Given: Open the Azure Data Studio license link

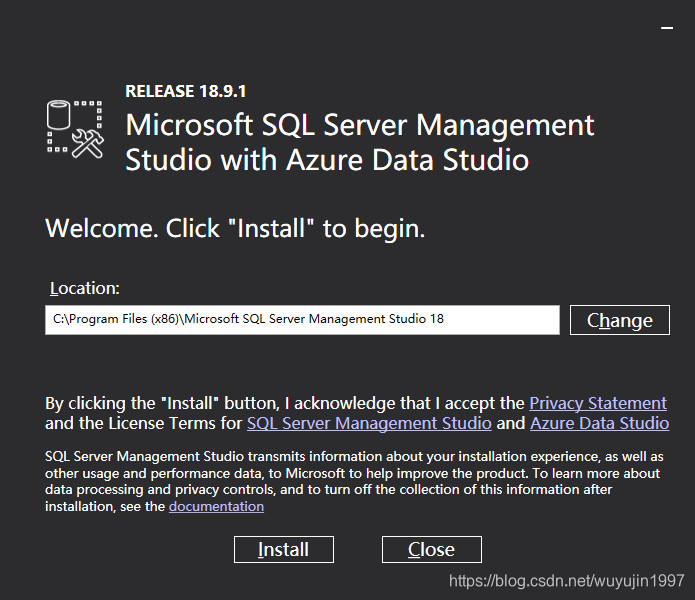Looking at the screenshot, I should [600, 423].
